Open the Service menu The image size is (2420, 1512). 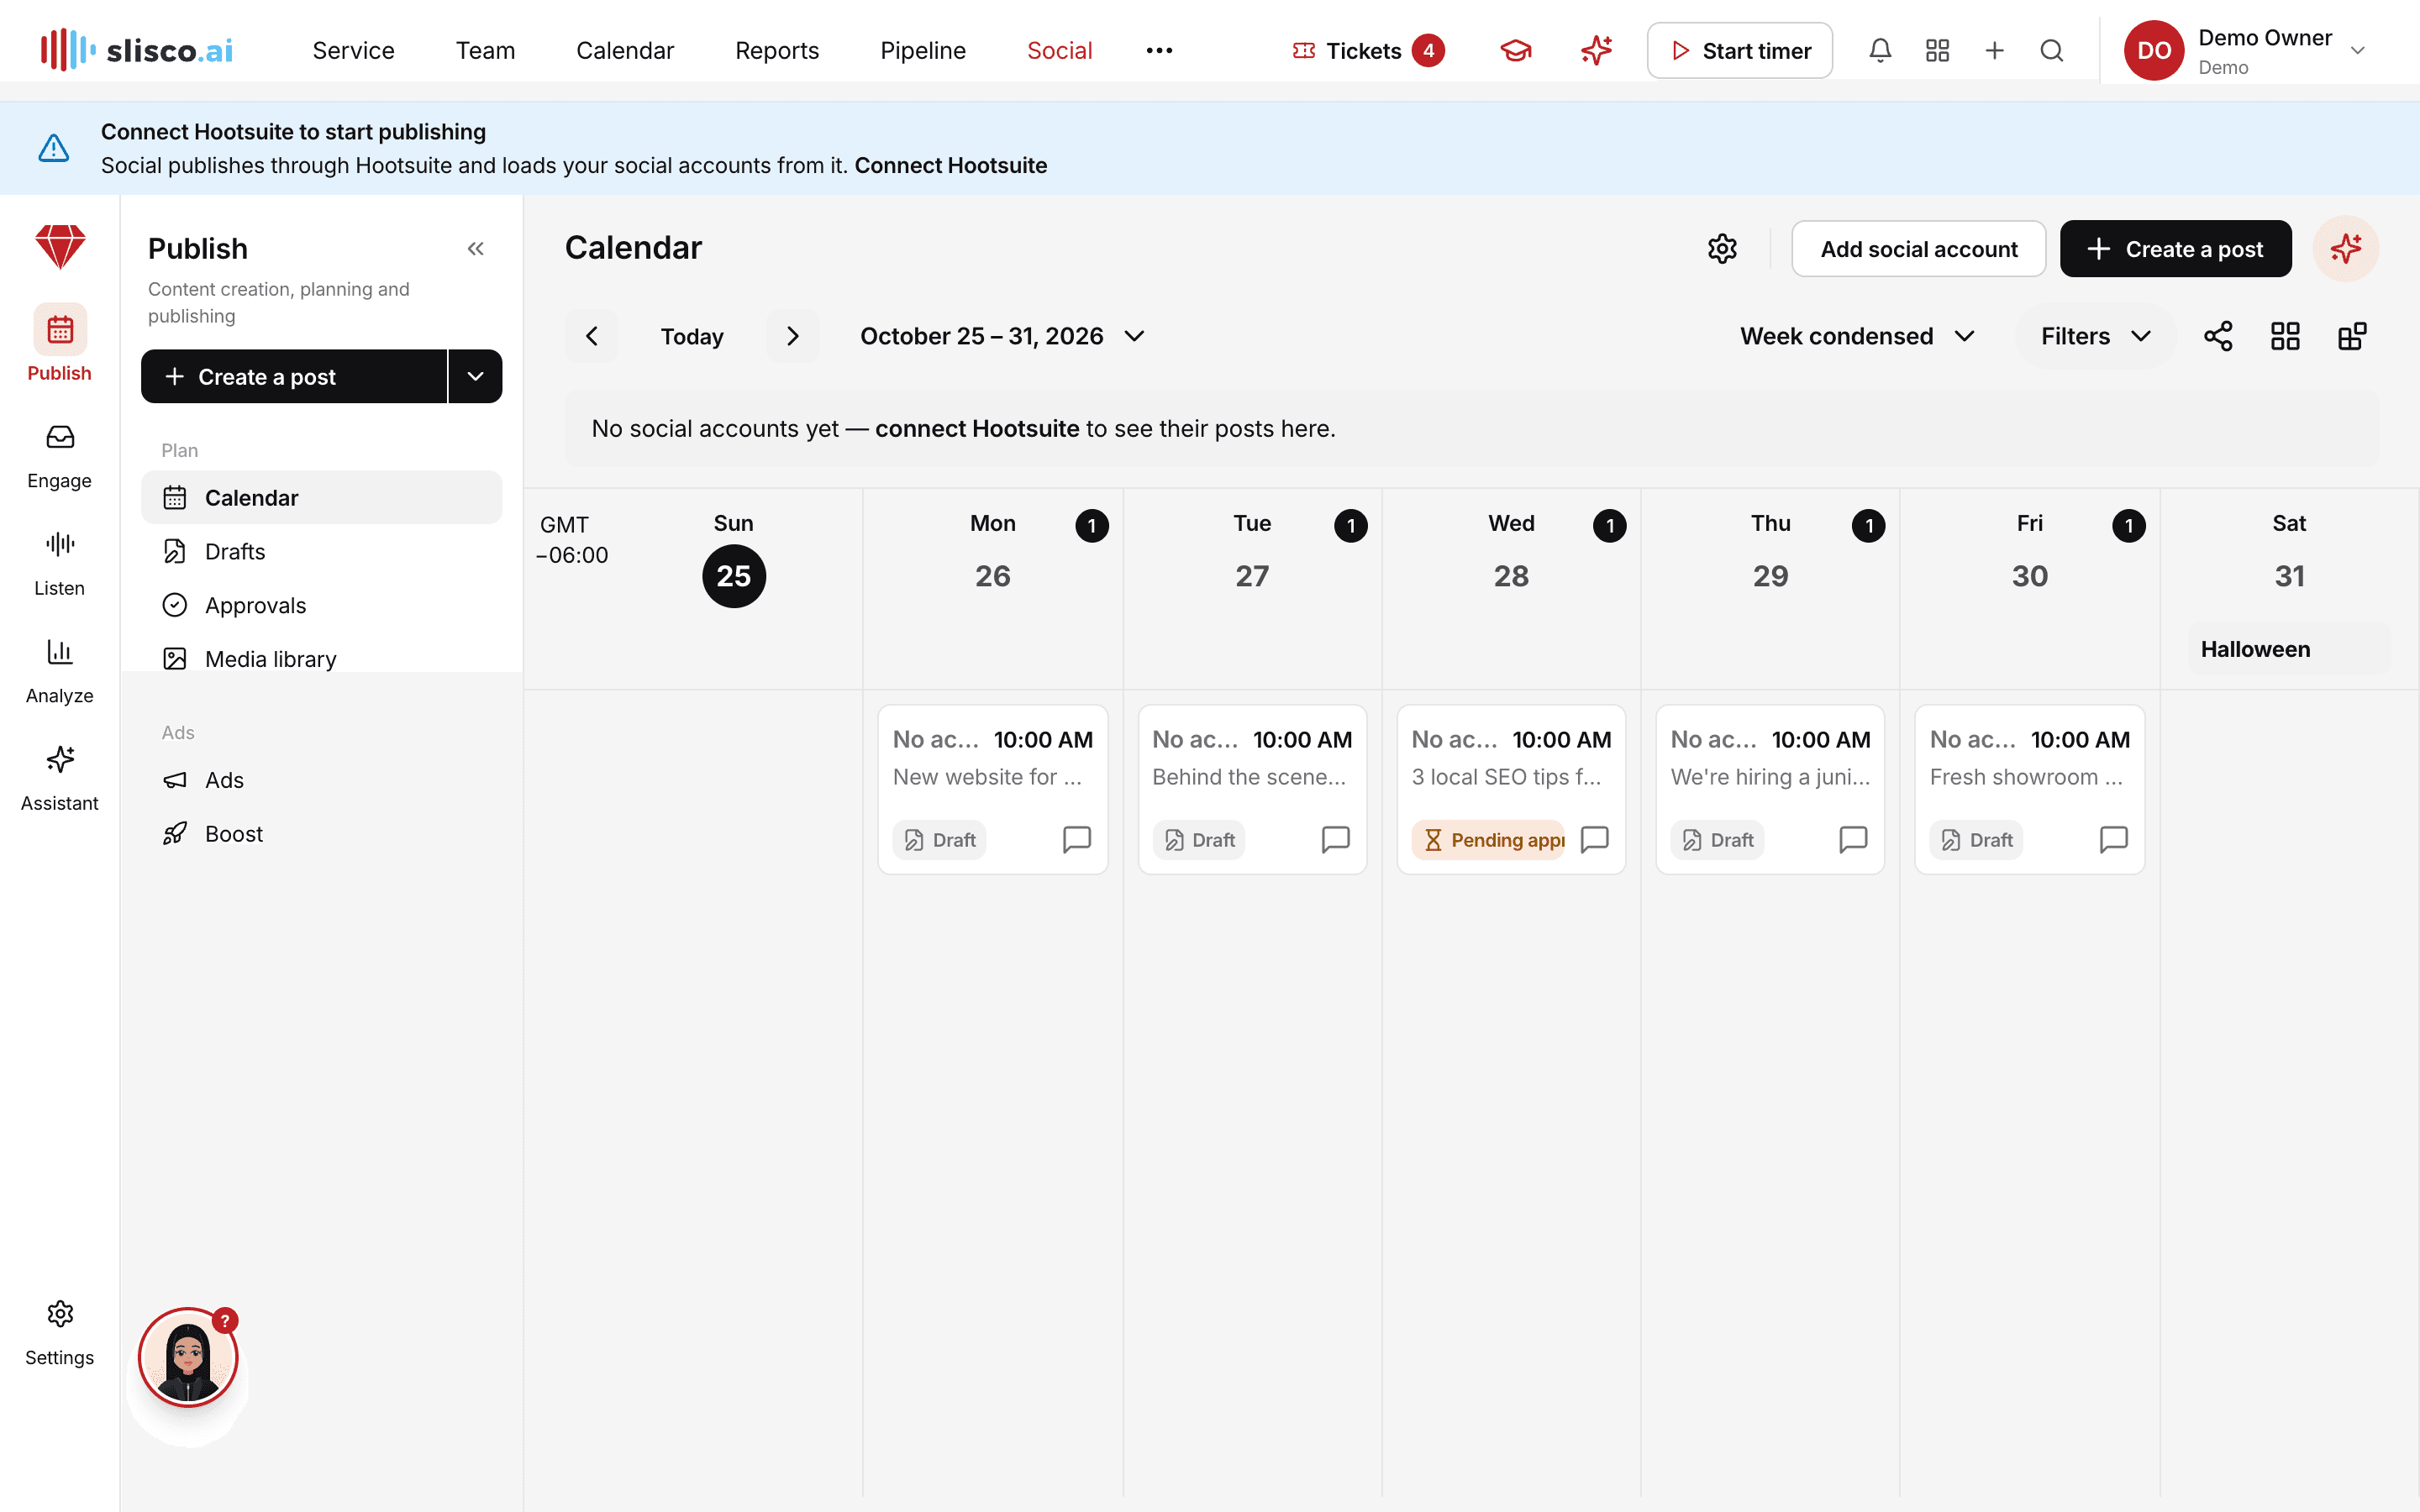tap(353, 50)
